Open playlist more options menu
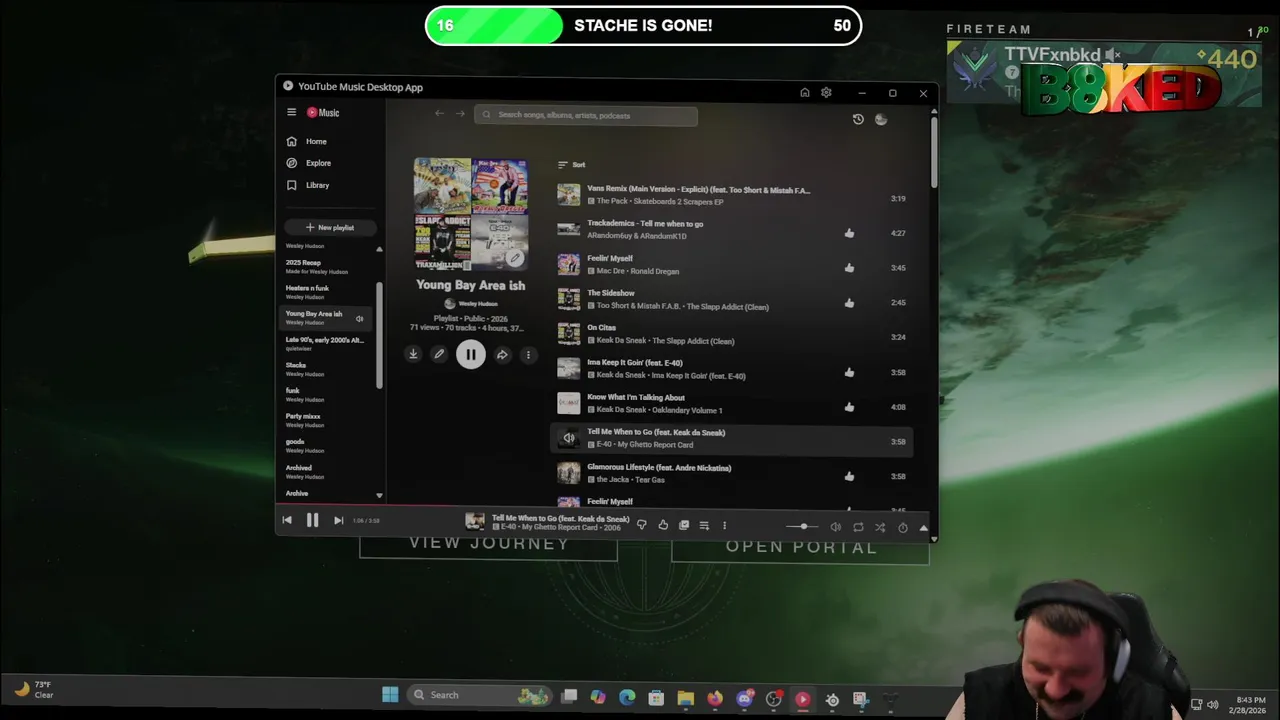1280x720 pixels. (x=528, y=354)
